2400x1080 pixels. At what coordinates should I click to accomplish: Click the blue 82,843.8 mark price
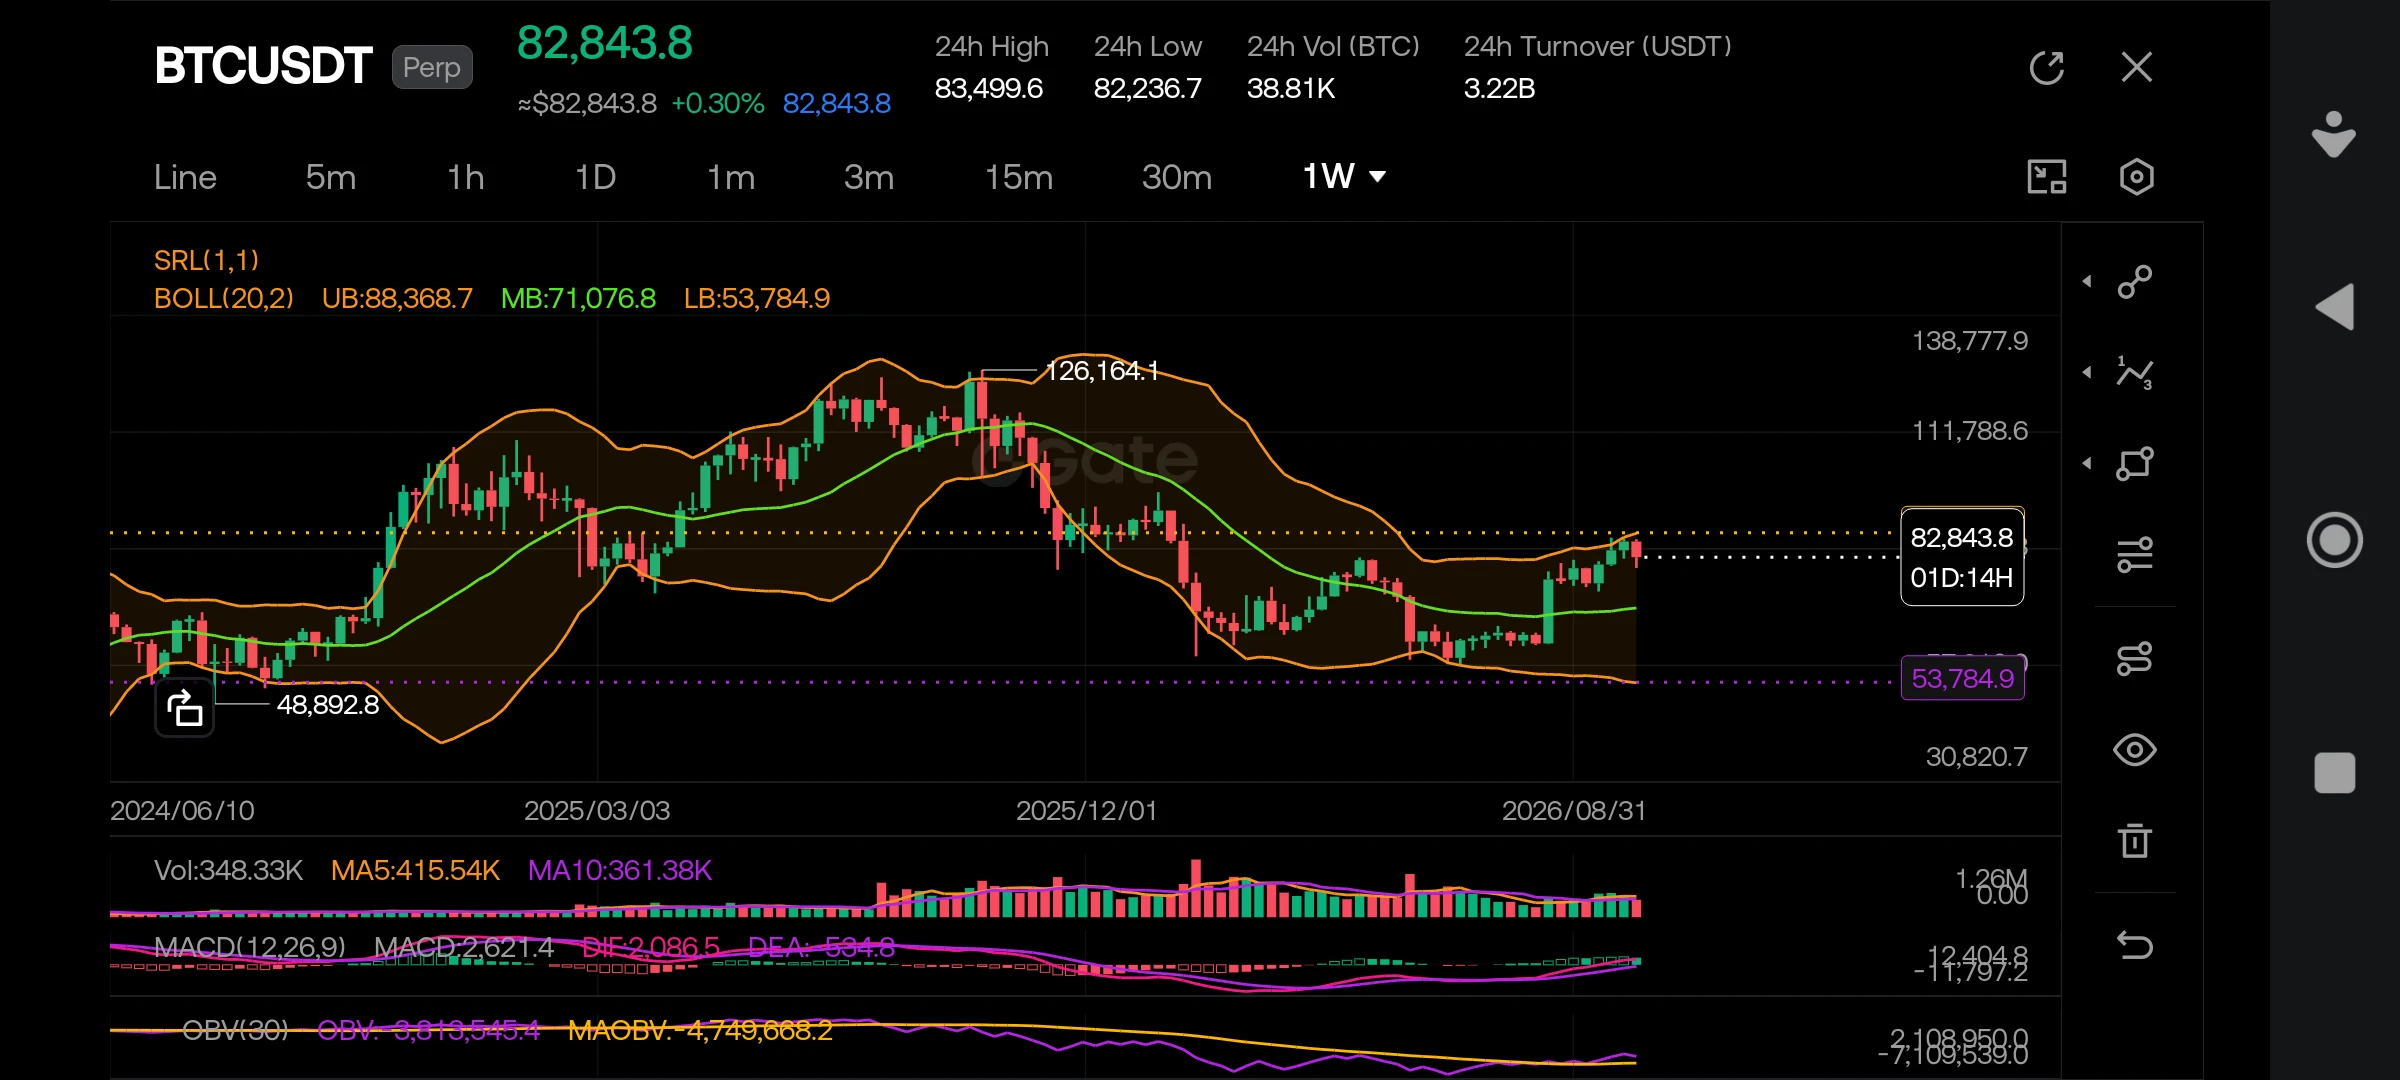coord(836,103)
